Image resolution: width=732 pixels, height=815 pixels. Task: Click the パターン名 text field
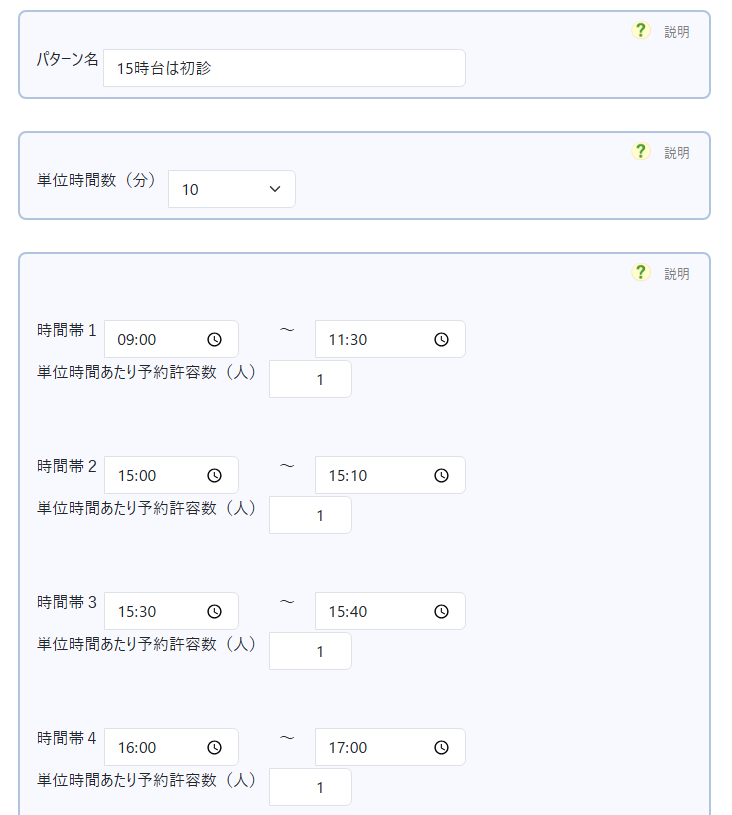[284, 68]
